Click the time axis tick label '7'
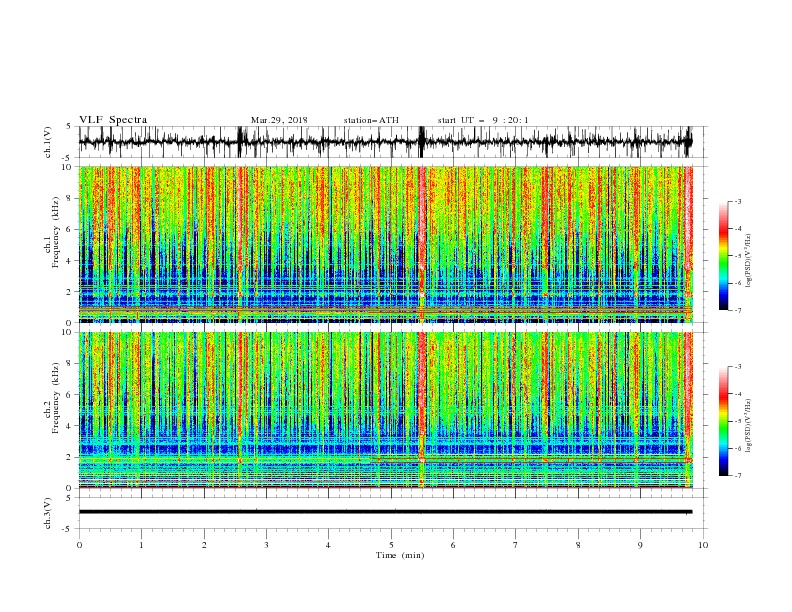Viewport: 792px width, 612px height. (516, 545)
